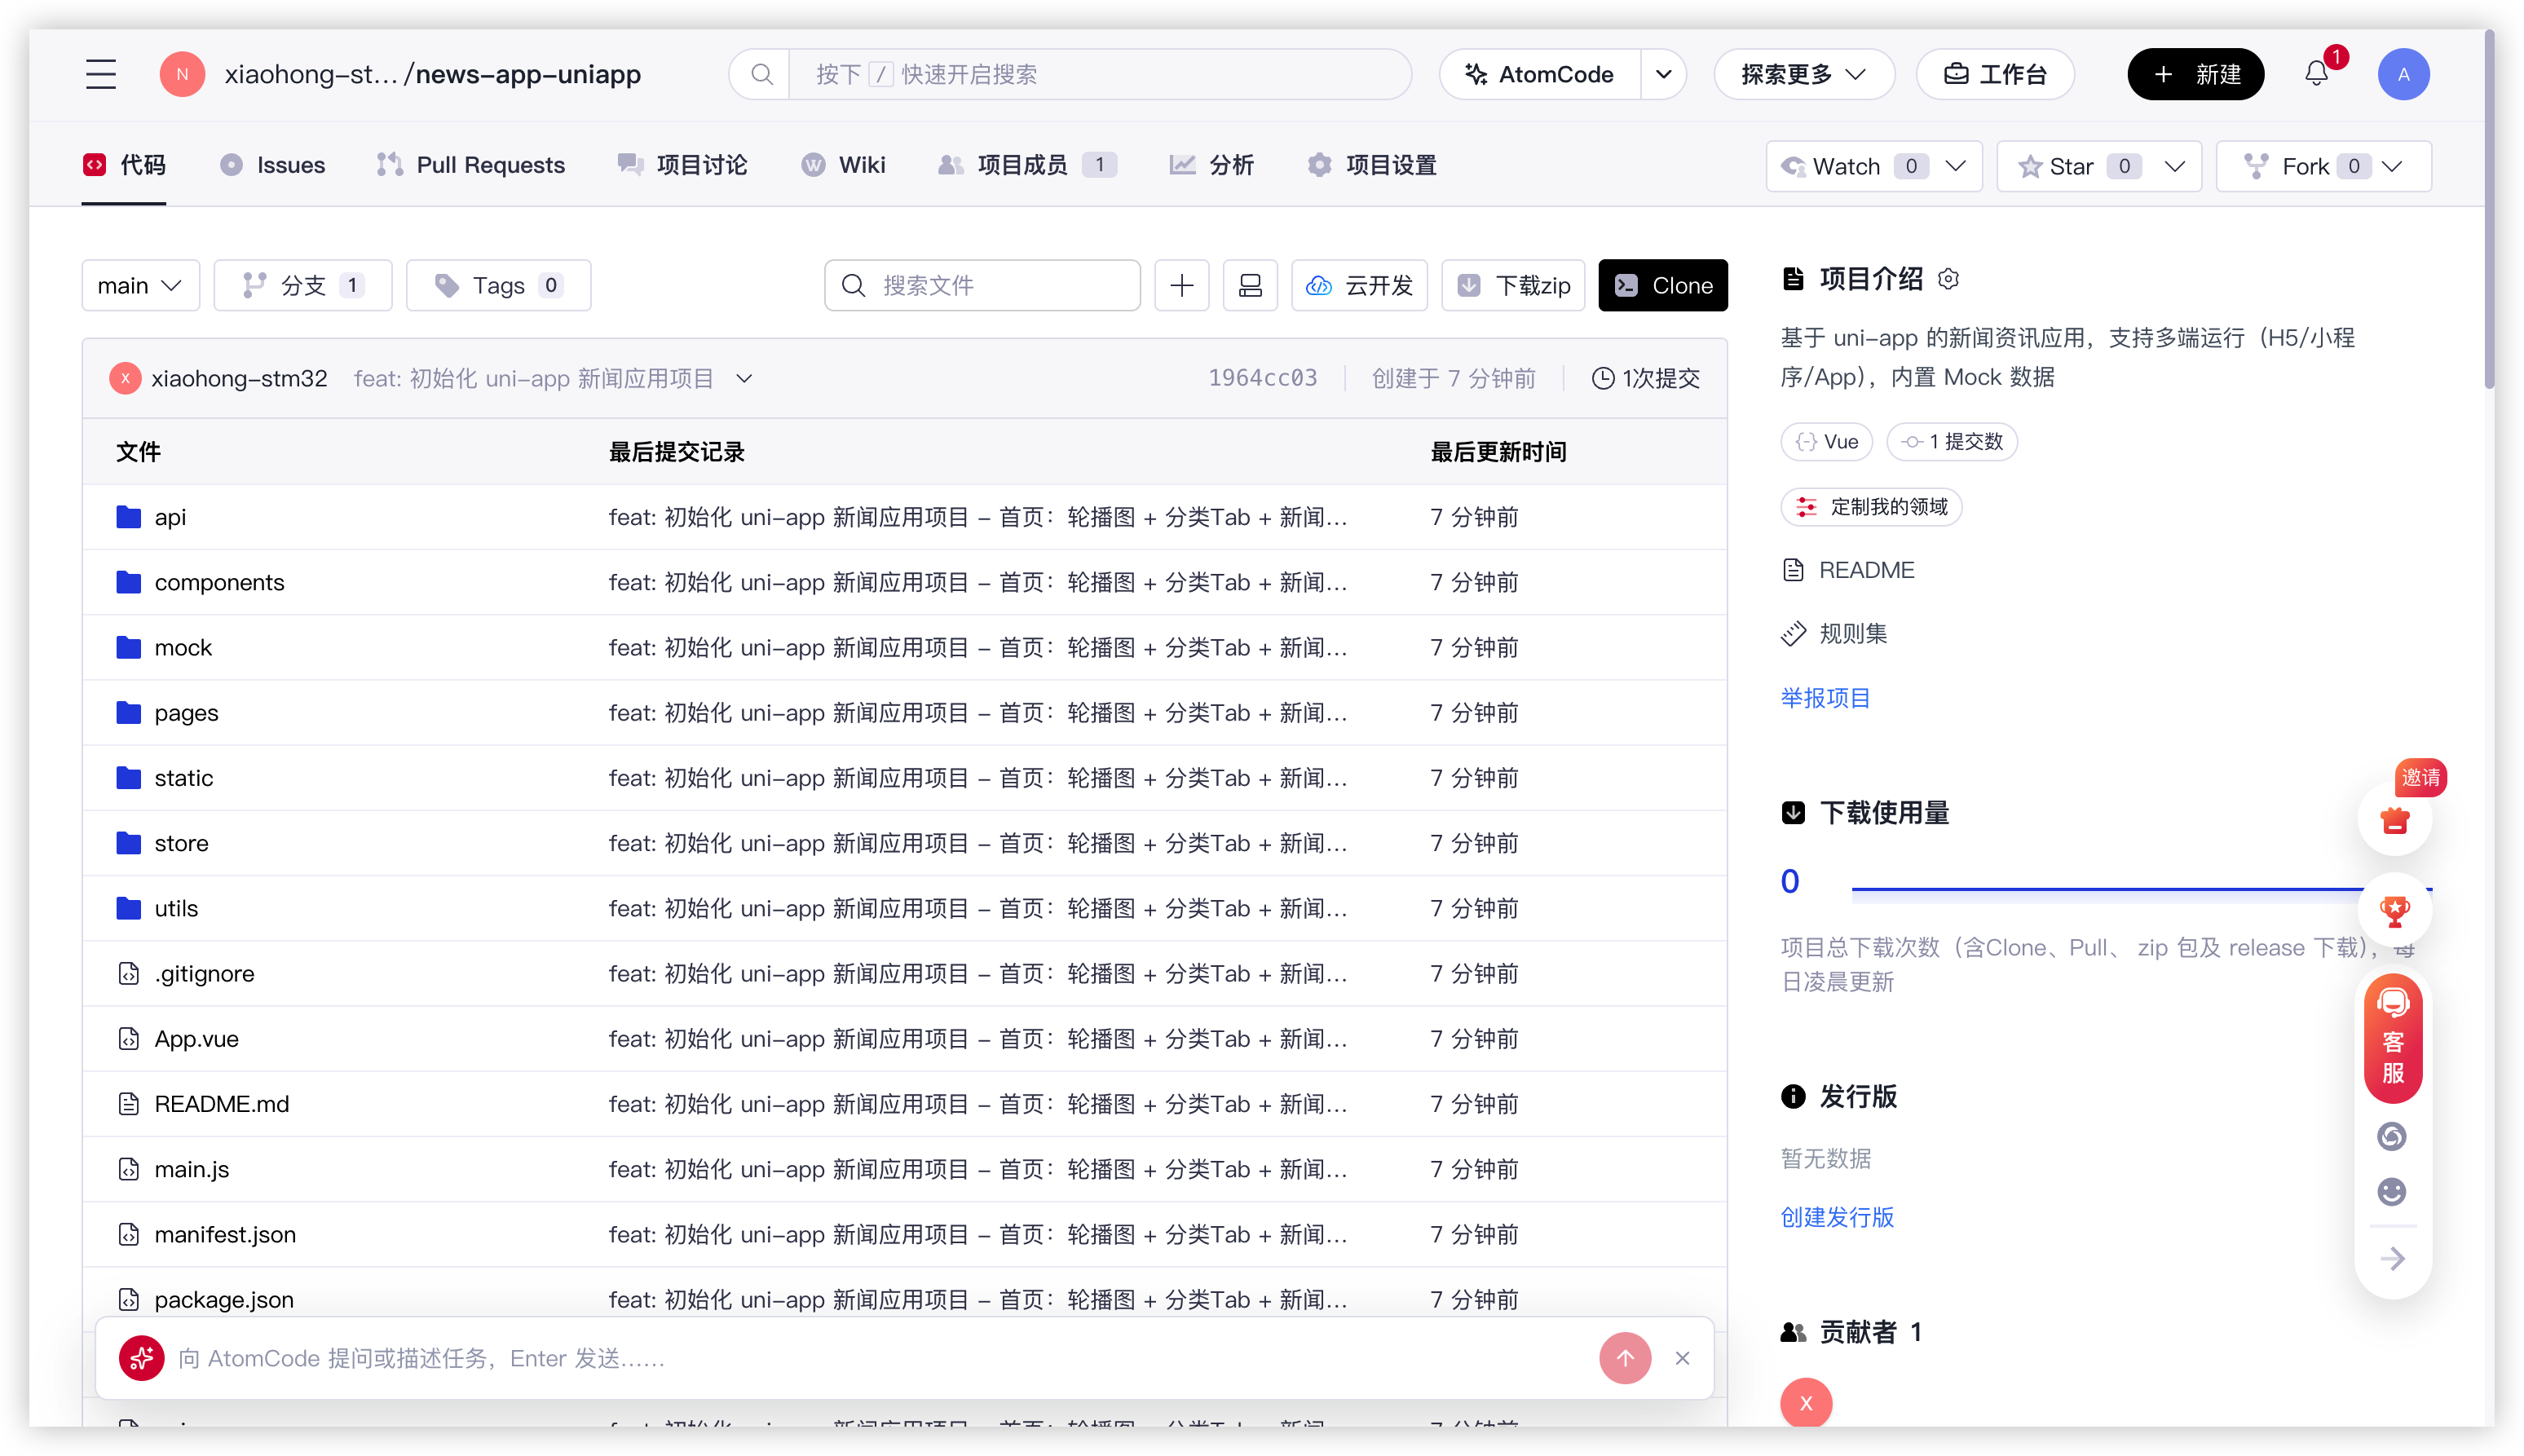Open the README.md file icon
This screenshot has width=2524, height=1456.
pyautogui.click(x=128, y=1103)
